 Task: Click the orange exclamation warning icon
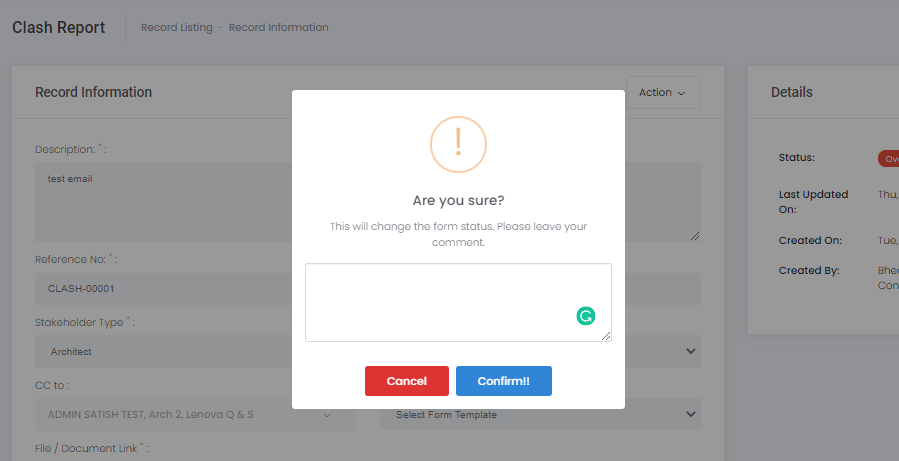458,144
